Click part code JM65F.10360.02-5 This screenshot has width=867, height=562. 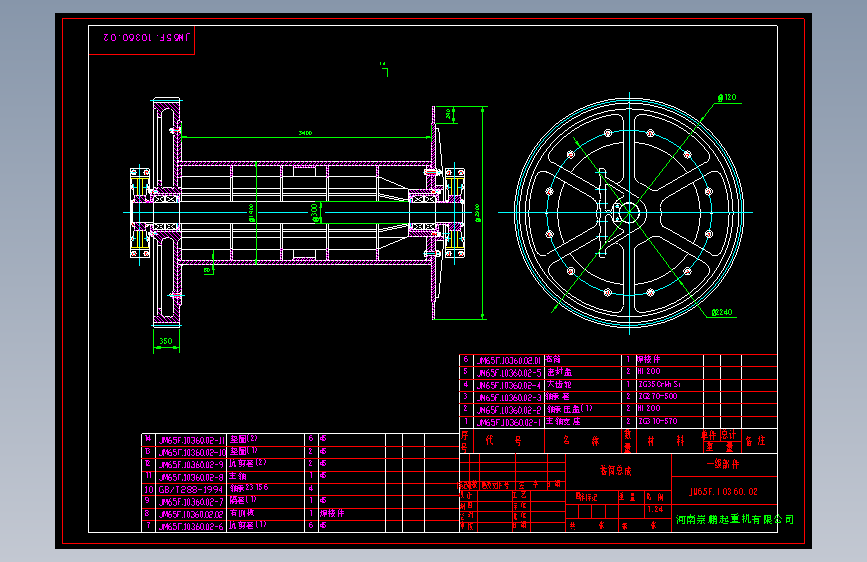[x=509, y=373]
